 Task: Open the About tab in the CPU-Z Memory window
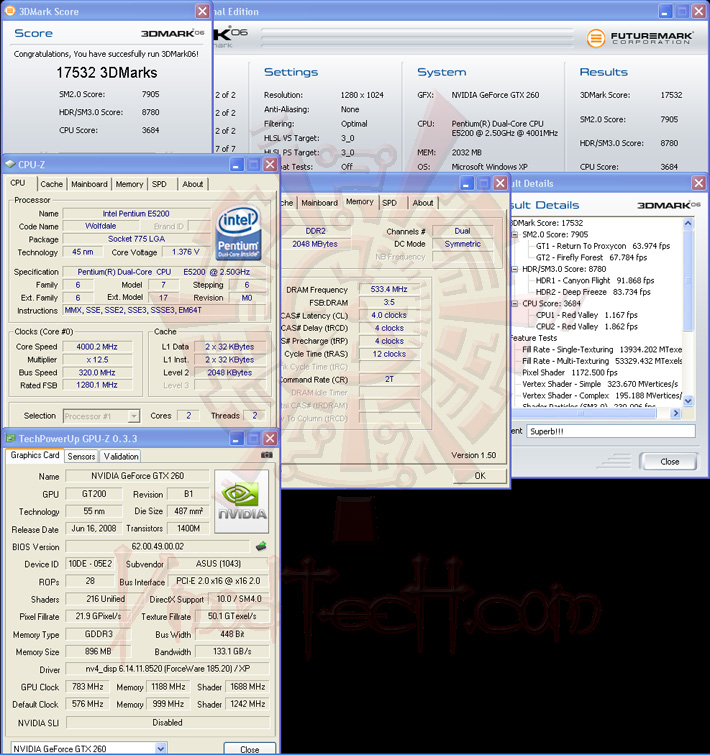point(423,203)
